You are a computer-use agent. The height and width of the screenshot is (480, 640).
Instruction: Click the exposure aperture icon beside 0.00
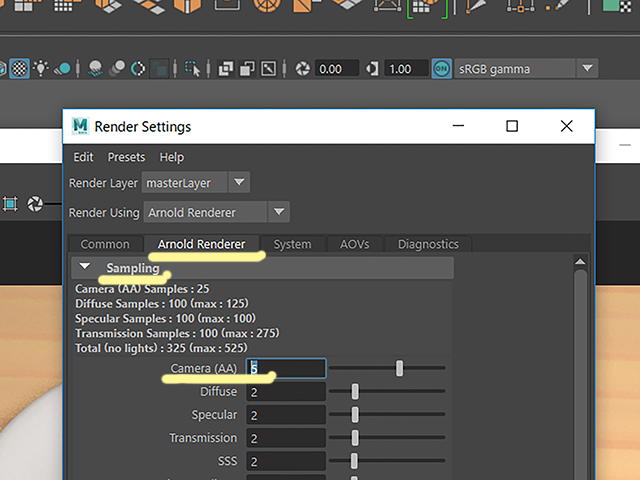pyautogui.click(x=302, y=69)
